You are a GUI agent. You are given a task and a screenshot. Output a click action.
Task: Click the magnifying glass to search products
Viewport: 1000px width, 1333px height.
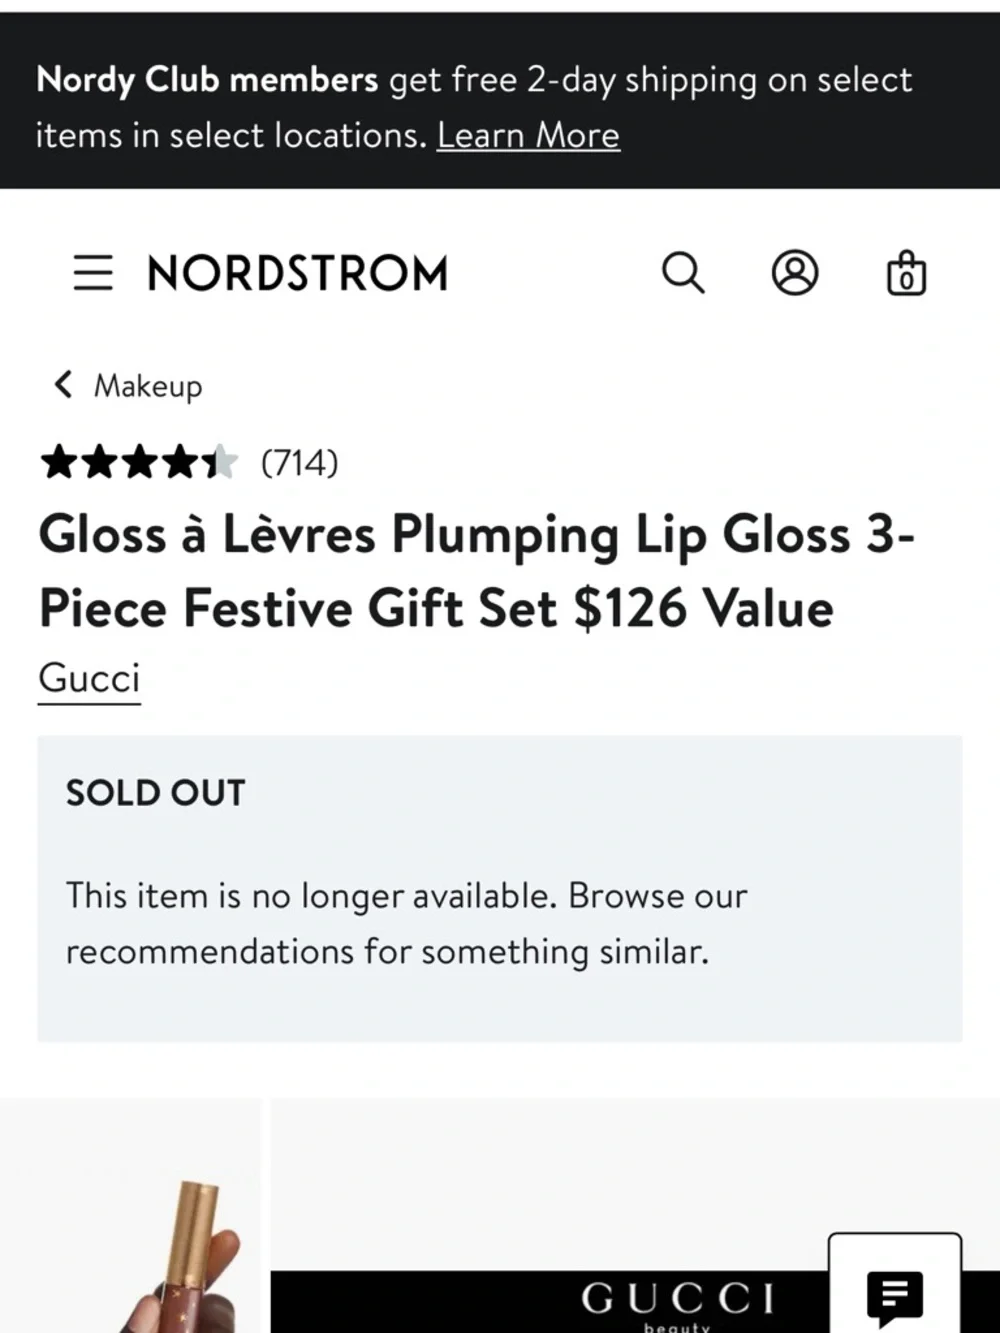(x=684, y=272)
